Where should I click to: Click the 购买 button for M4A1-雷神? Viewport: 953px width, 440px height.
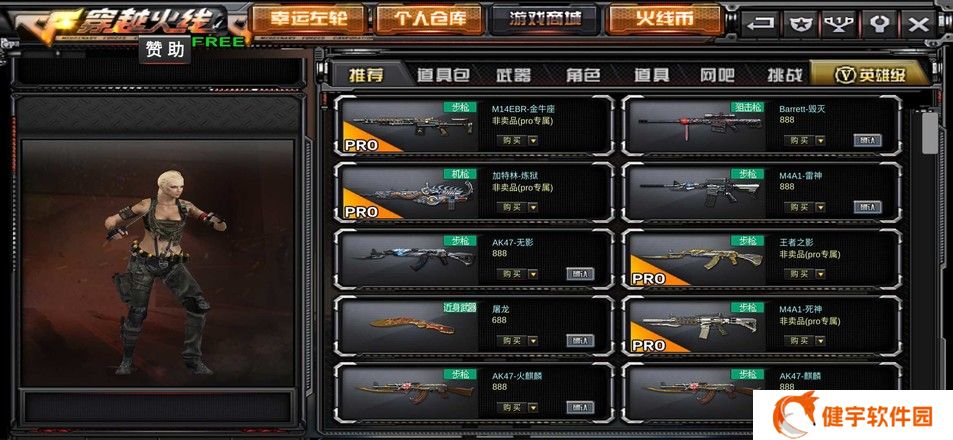tap(799, 207)
